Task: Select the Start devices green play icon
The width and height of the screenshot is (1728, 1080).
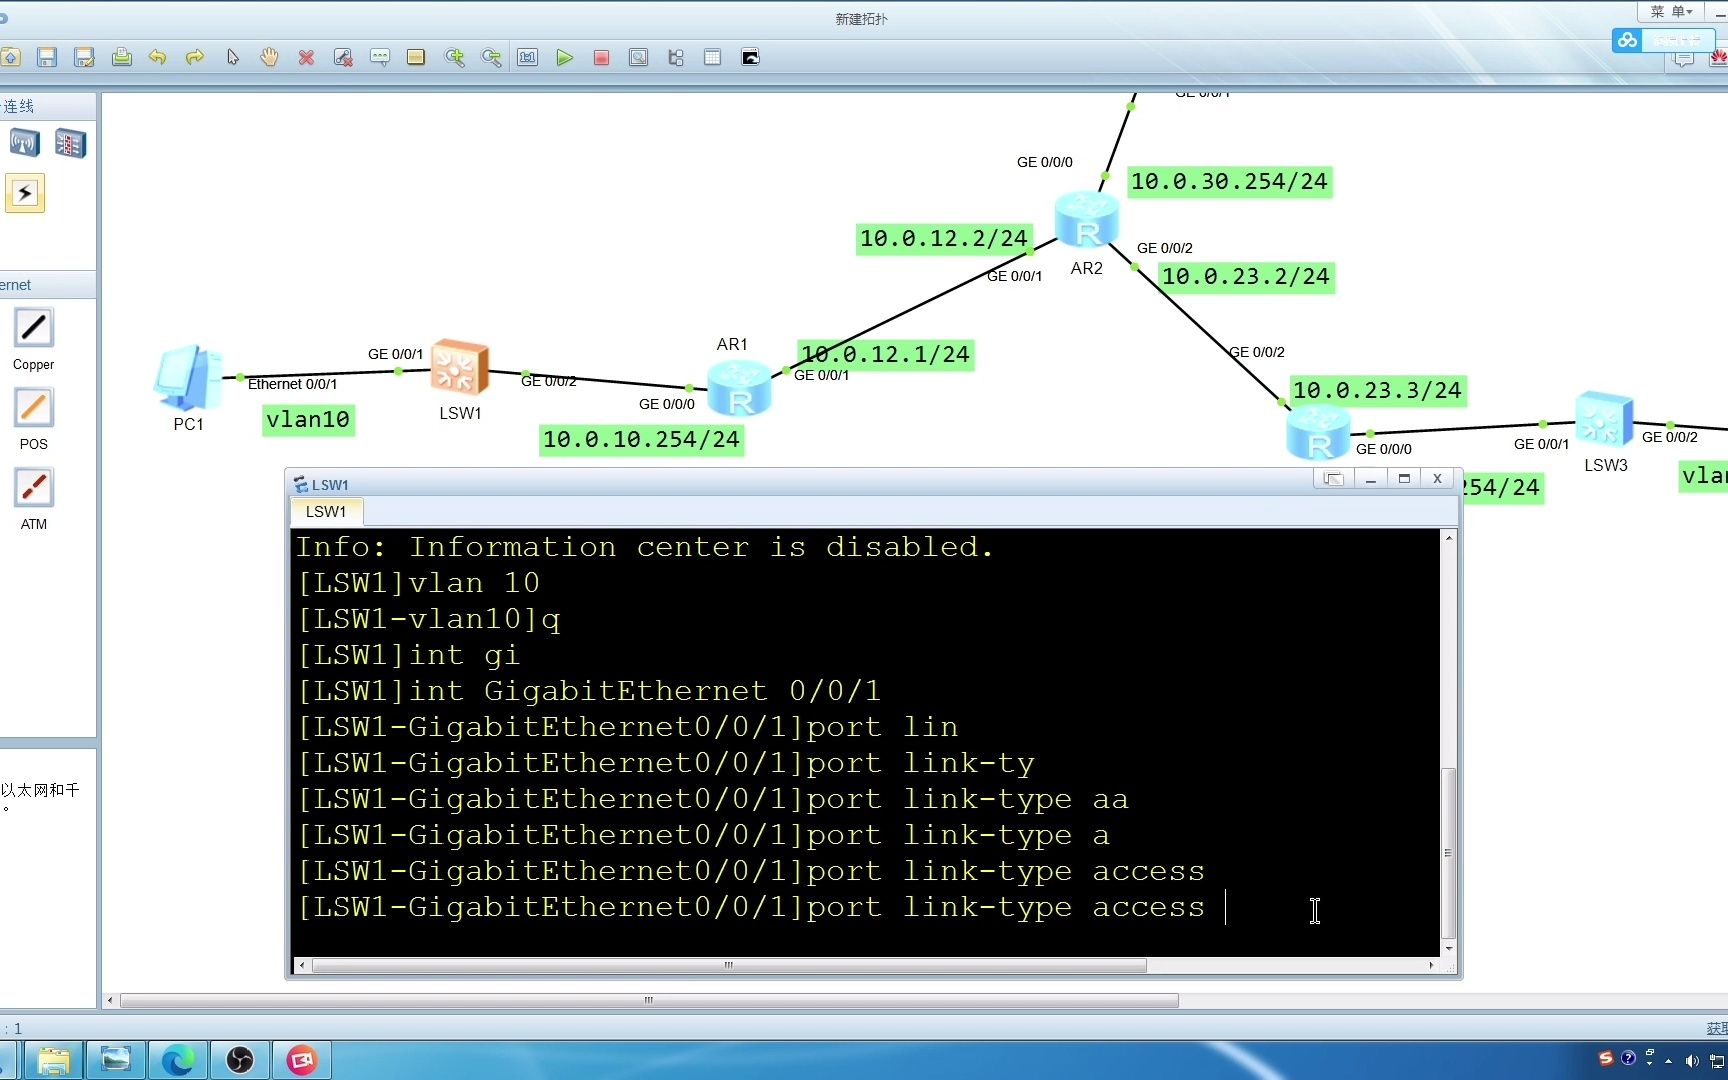Action: [x=565, y=57]
